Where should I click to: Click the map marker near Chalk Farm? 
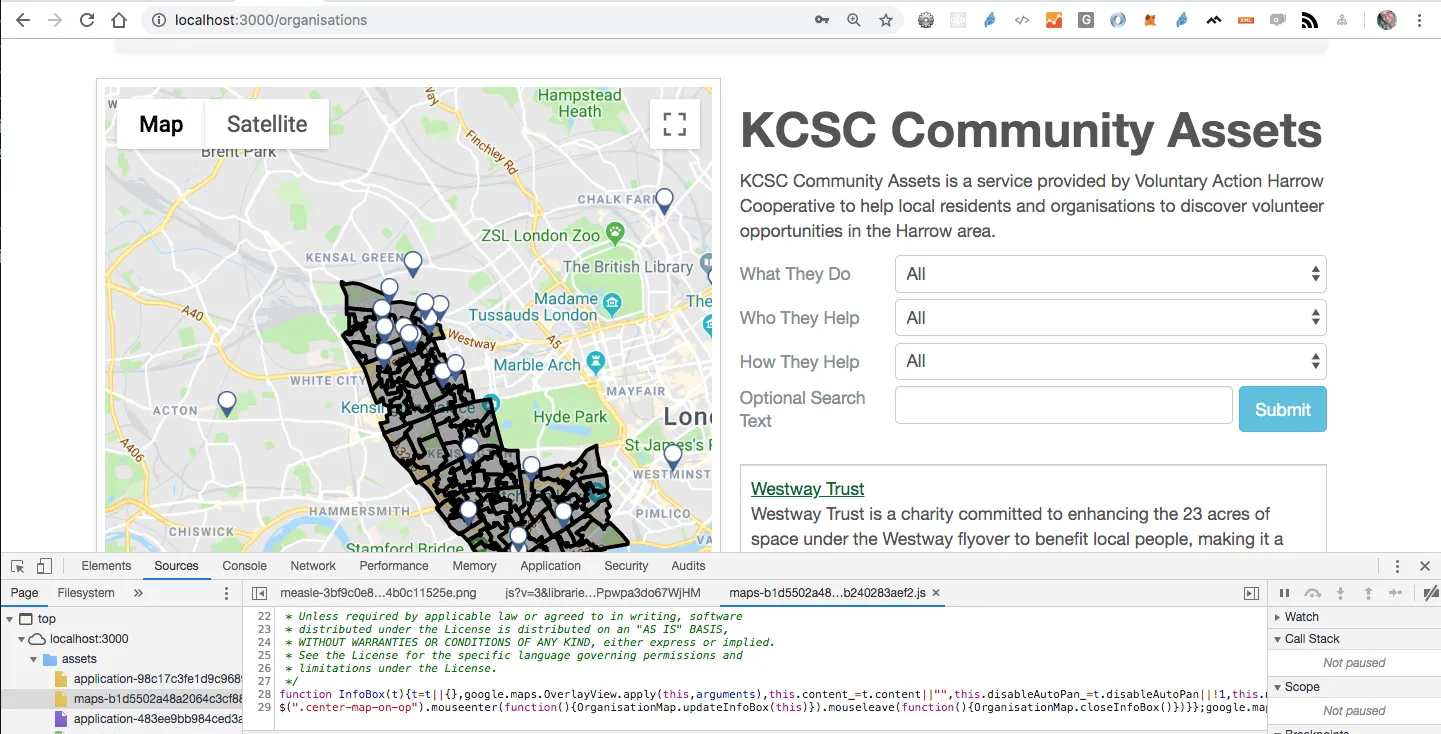point(664,200)
